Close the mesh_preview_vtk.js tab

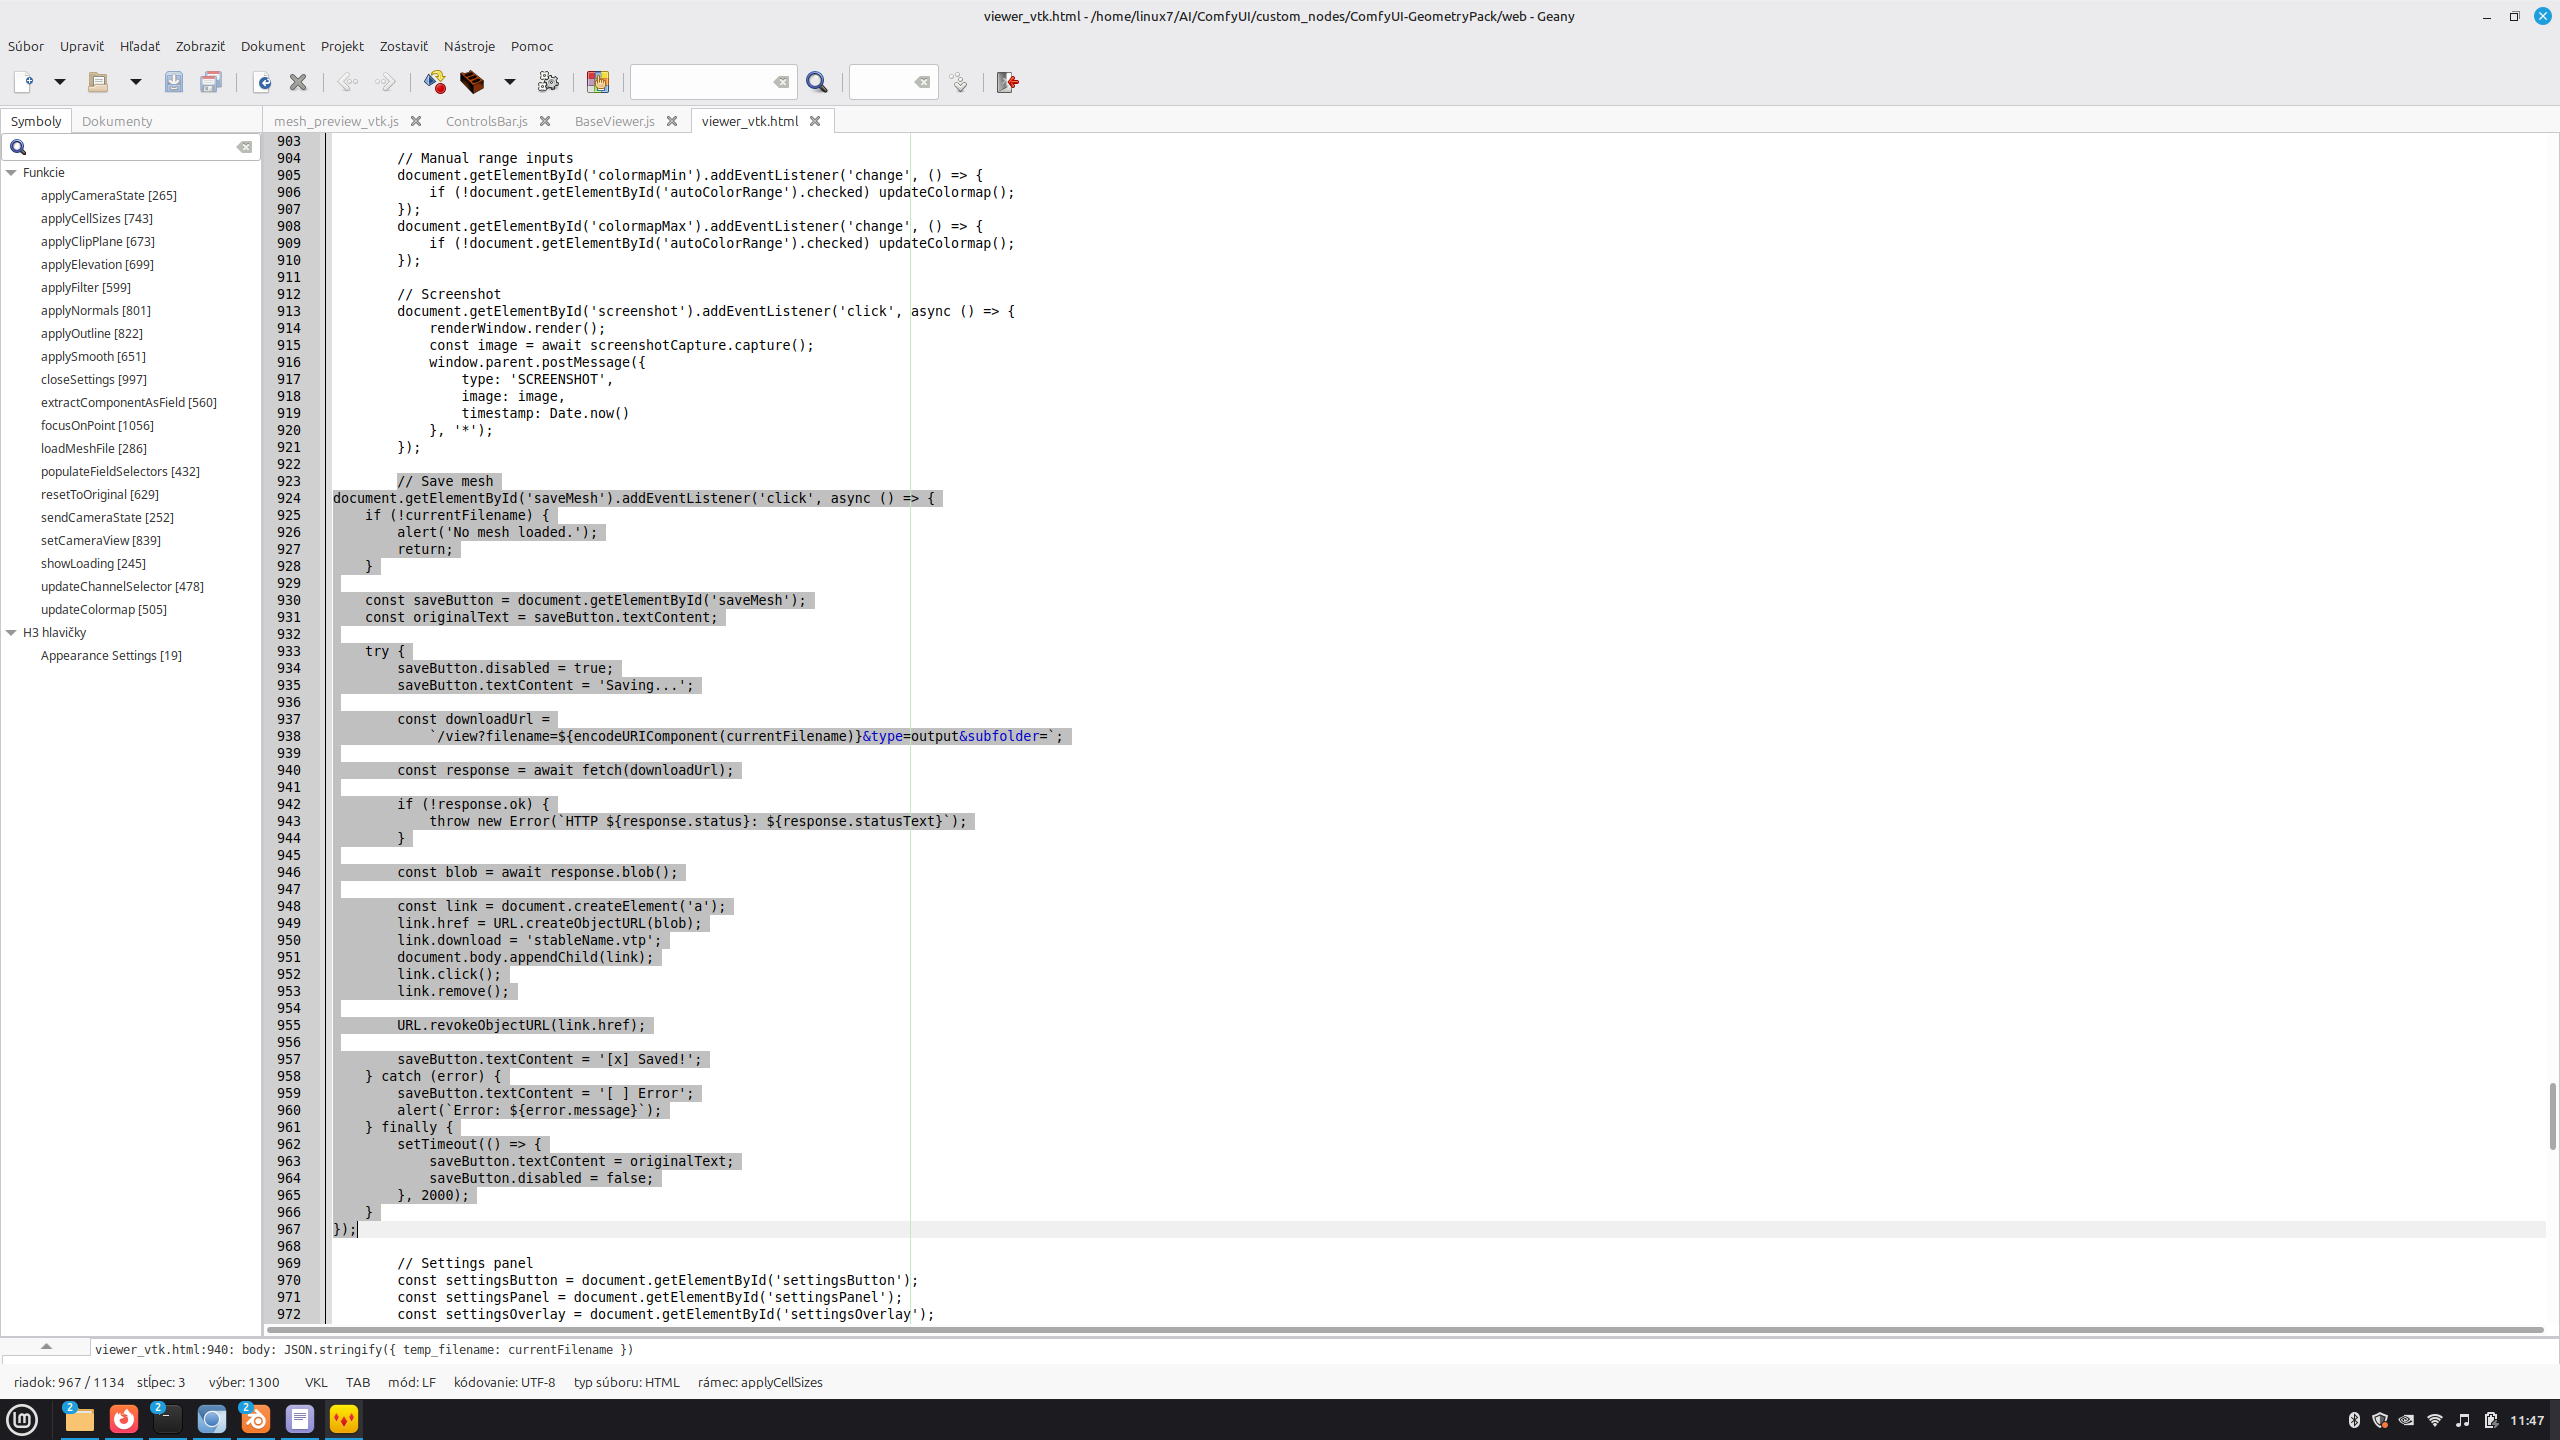(416, 121)
